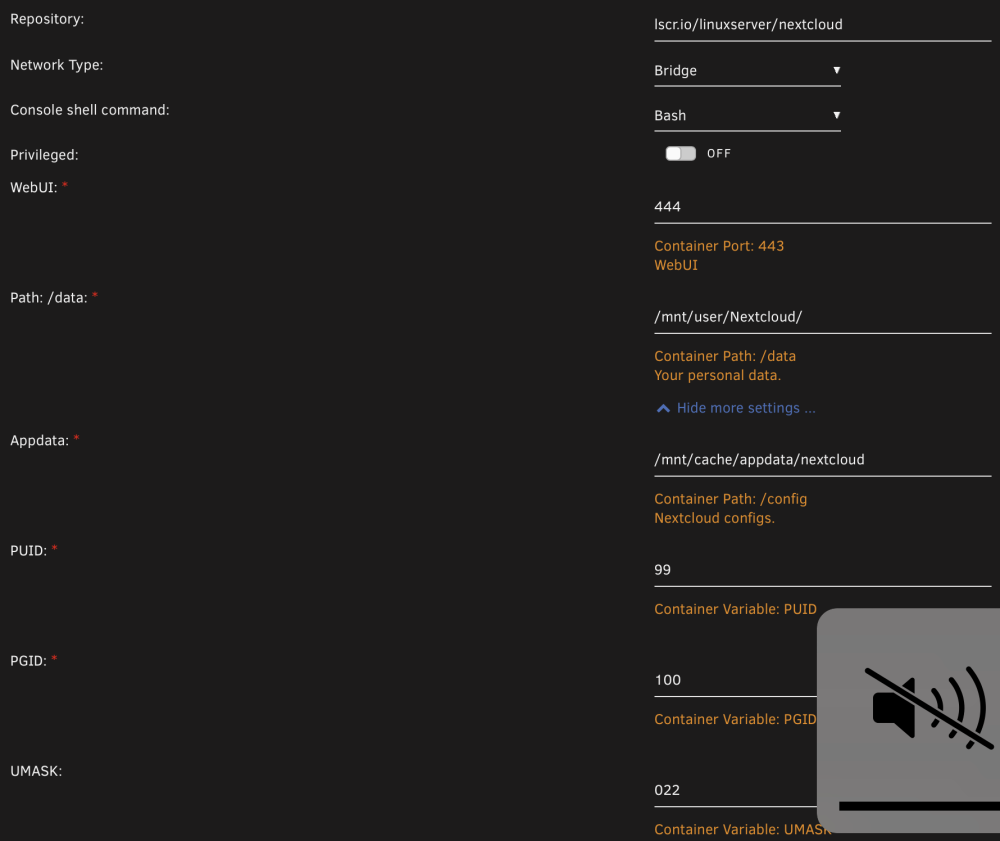Click the 'UMASK:' label
The height and width of the screenshot is (841, 1000).
pyautogui.click(x=36, y=772)
